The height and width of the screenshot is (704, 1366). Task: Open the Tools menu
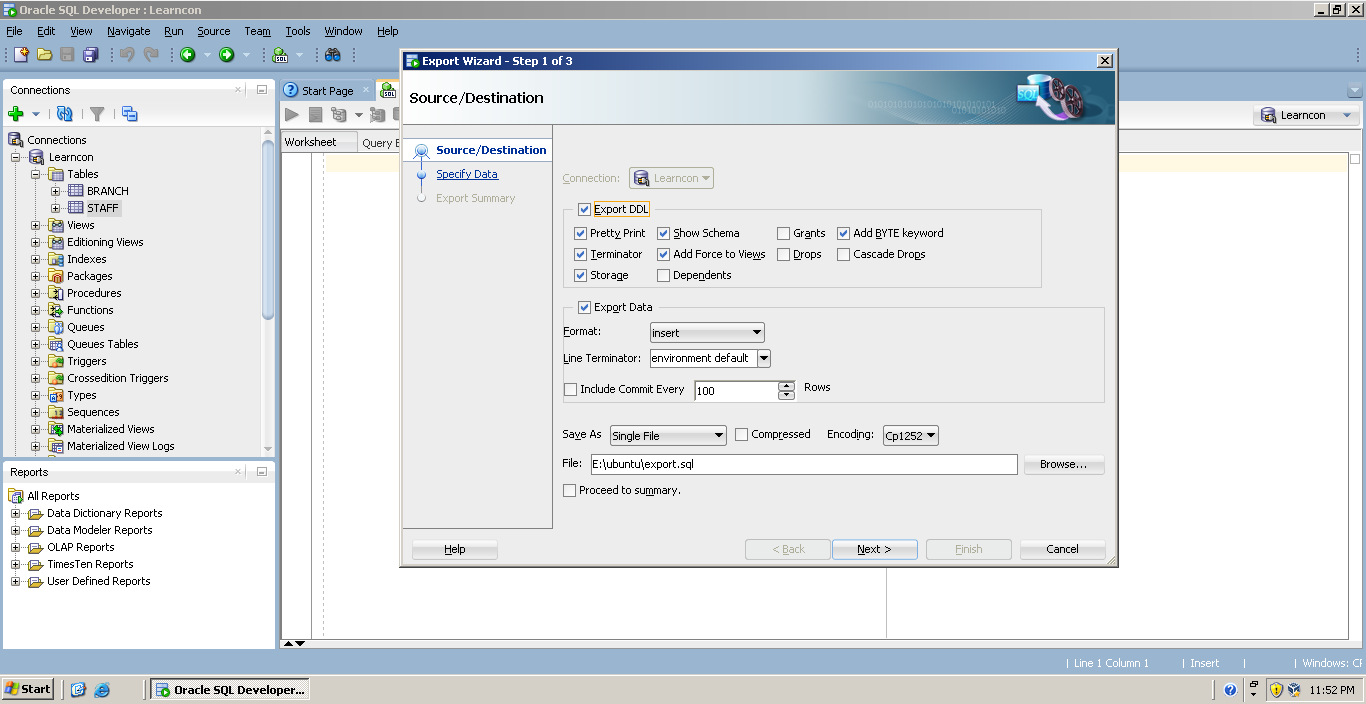pyautogui.click(x=298, y=31)
